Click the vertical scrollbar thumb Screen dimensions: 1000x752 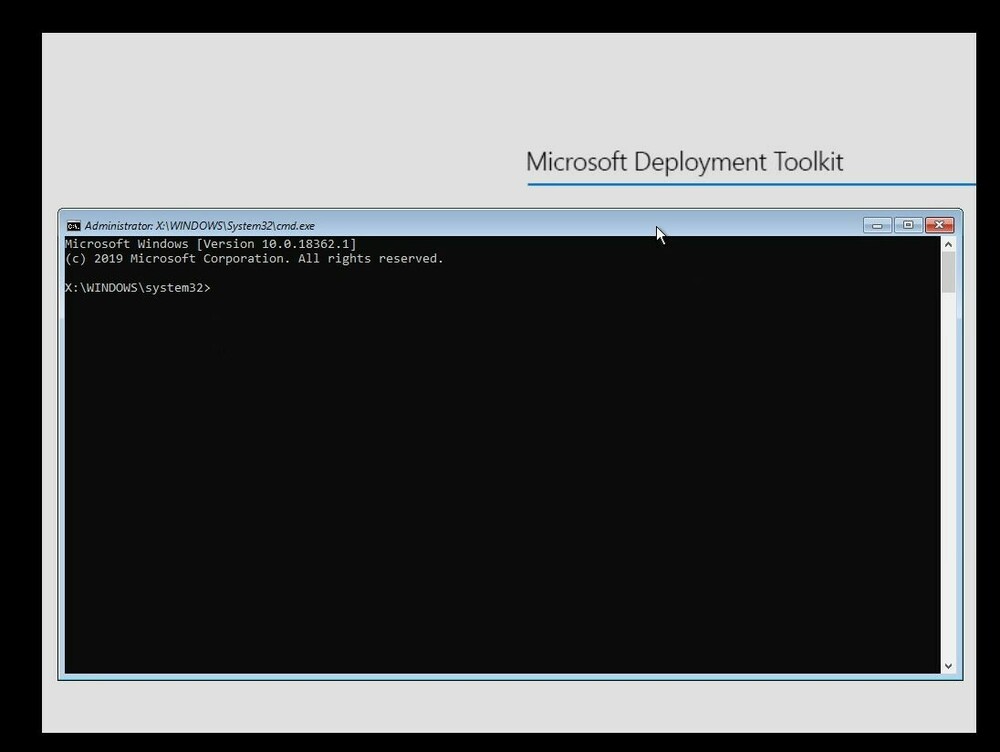(948, 272)
